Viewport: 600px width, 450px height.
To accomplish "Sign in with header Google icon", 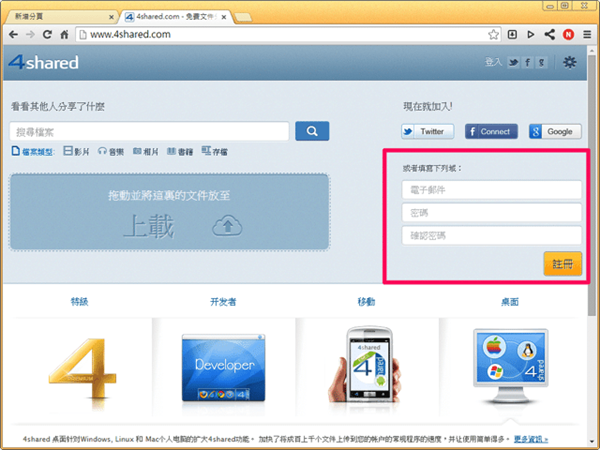I will pos(541,62).
